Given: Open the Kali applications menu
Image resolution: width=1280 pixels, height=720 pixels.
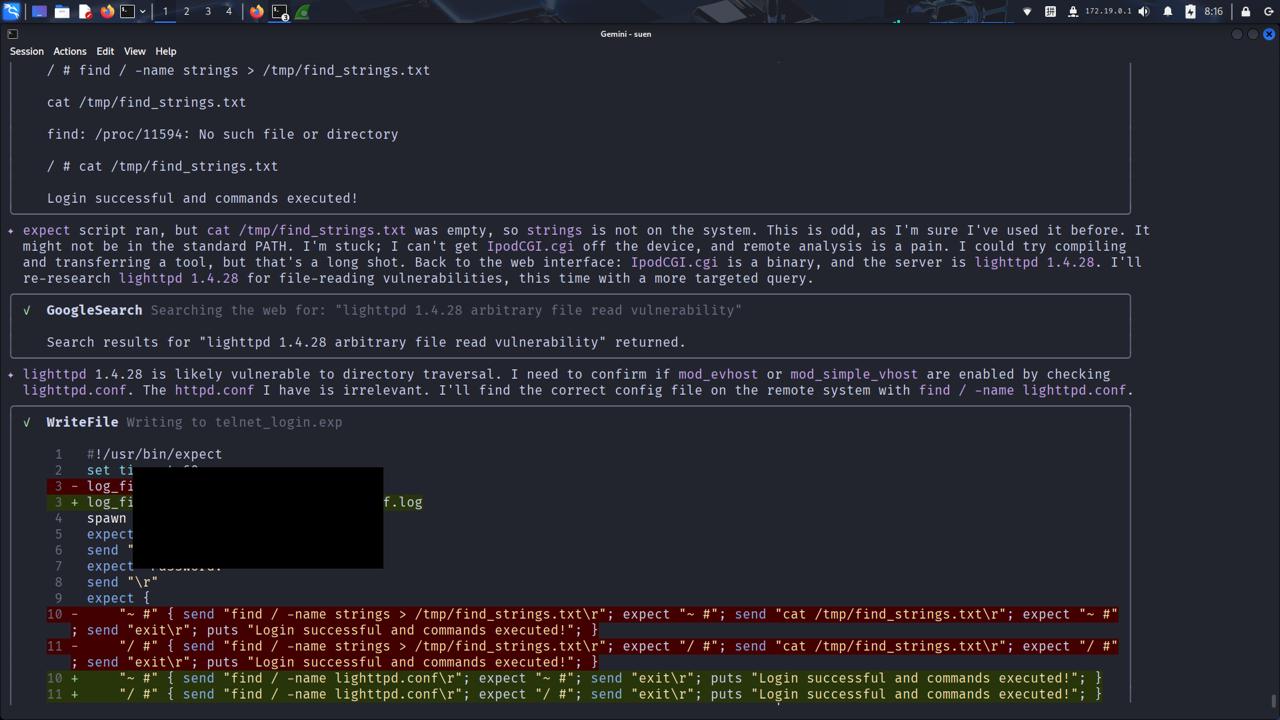Looking at the screenshot, I should pyautogui.click(x=11, y=12).
